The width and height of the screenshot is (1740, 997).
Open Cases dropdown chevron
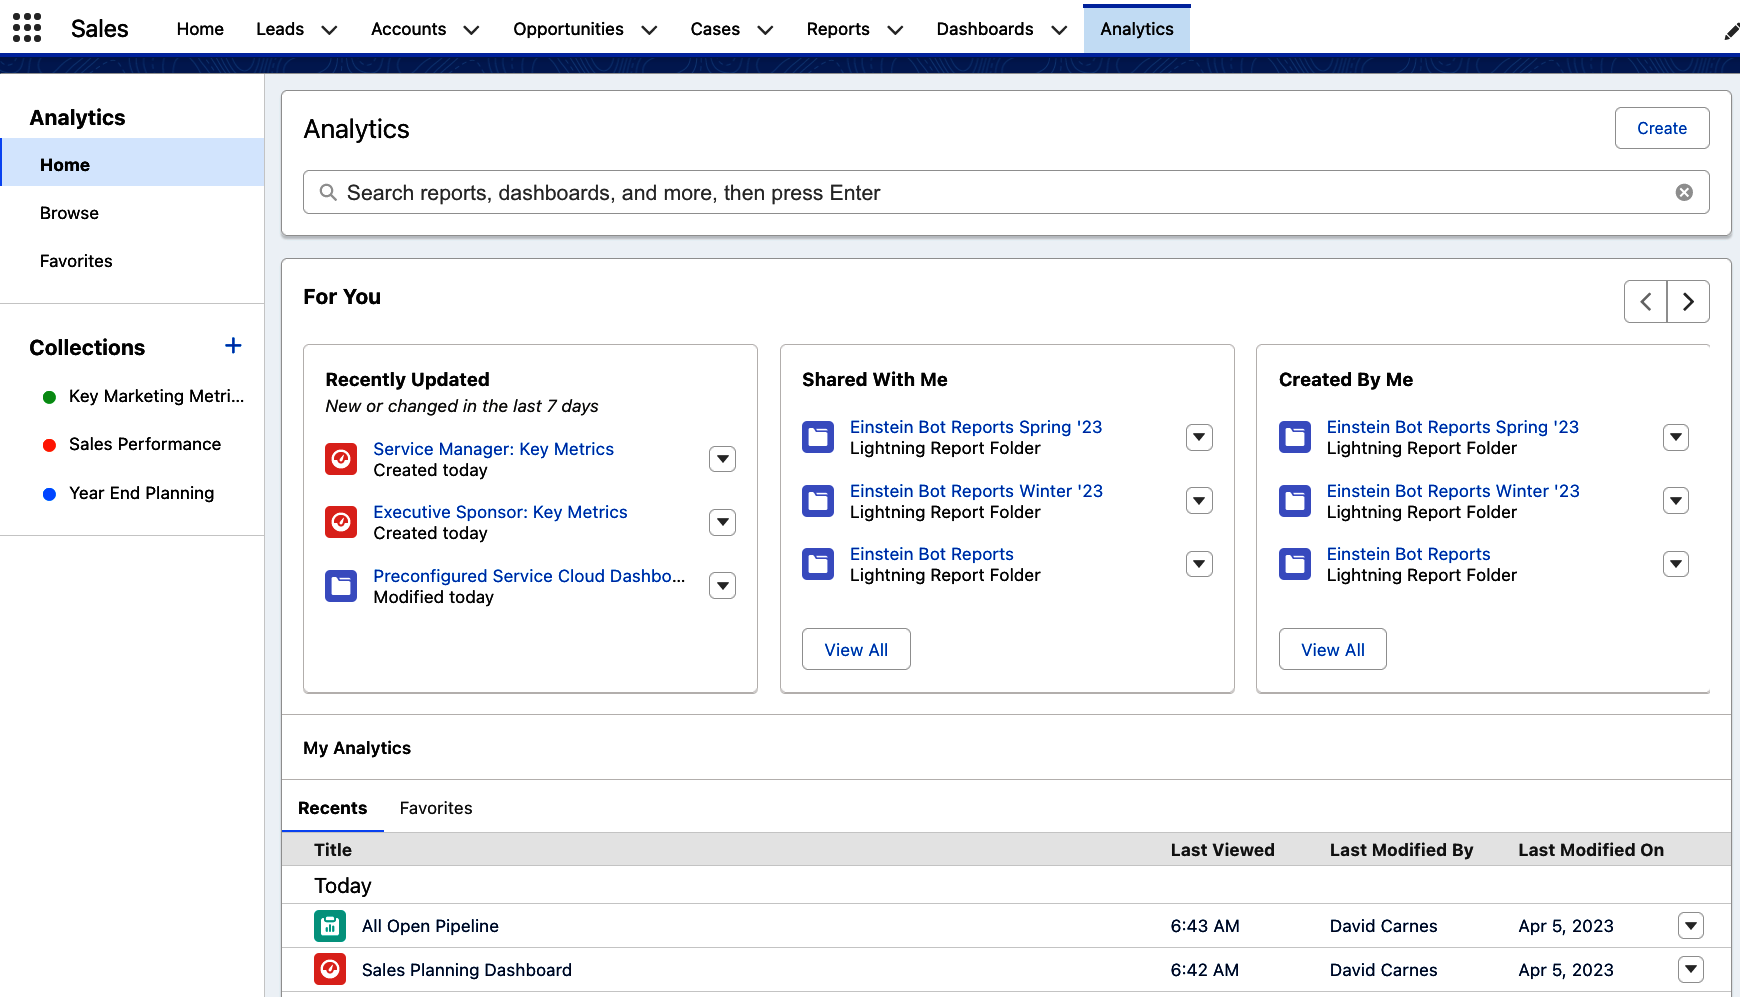click(765, 30)
